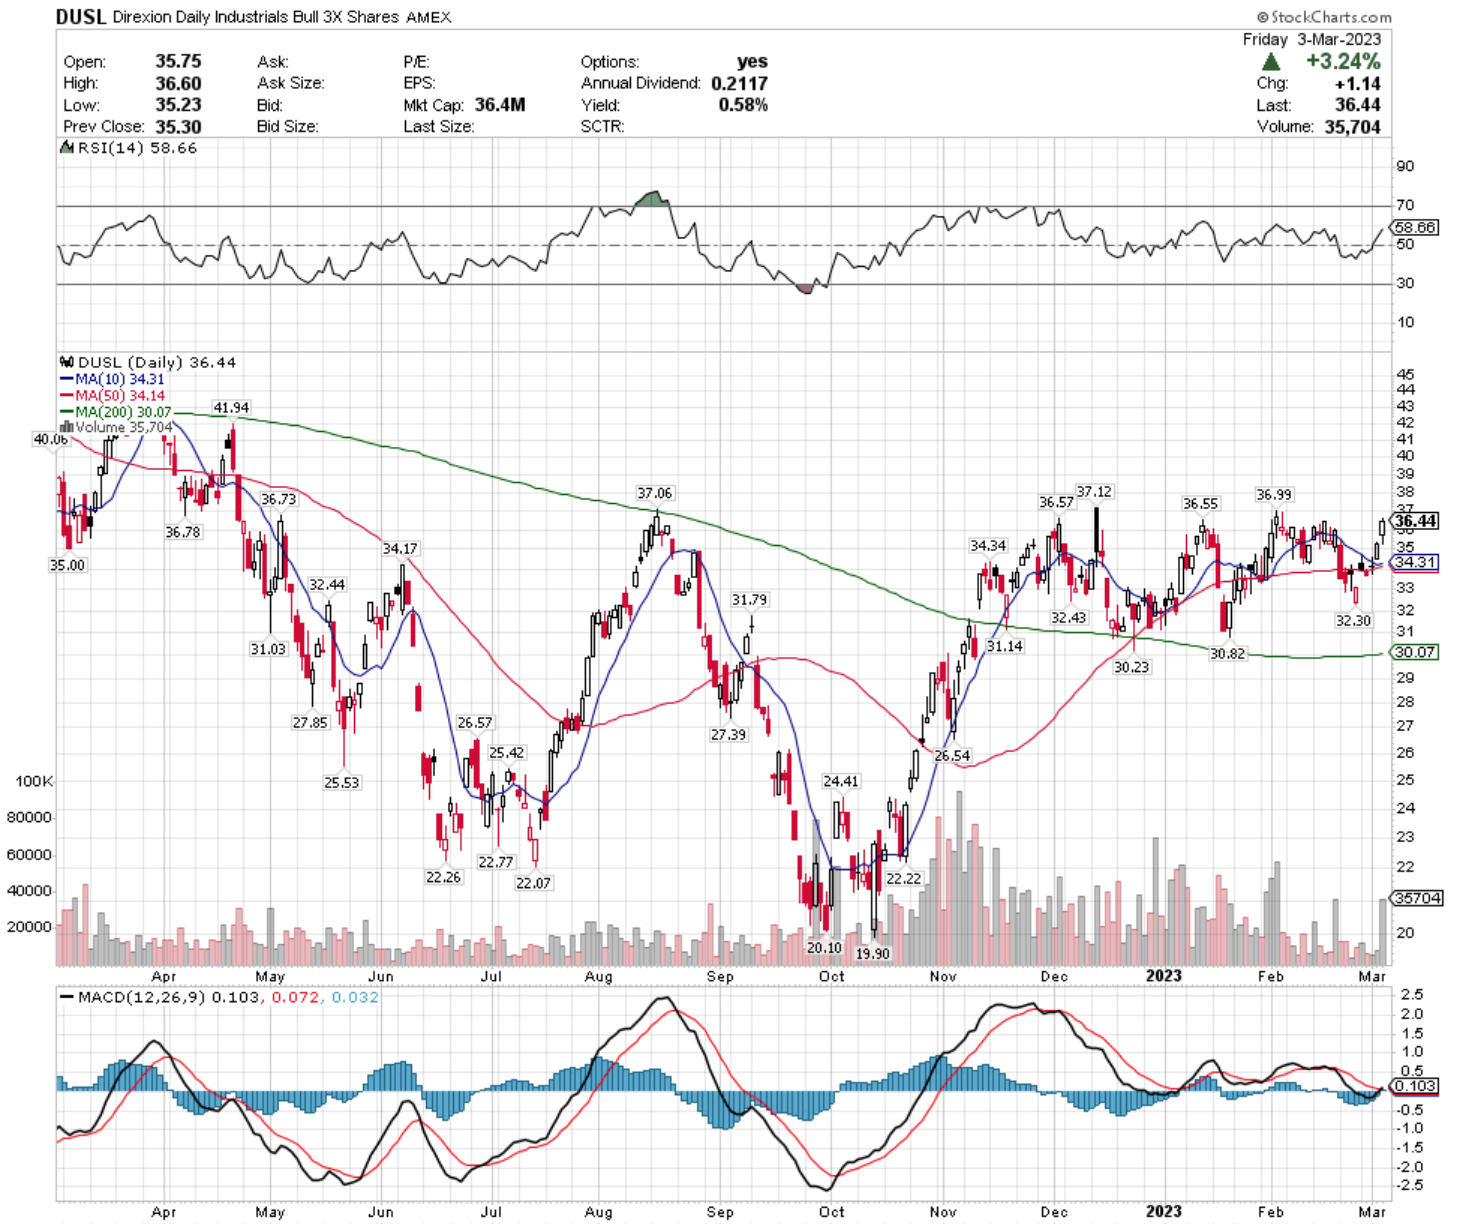Click the High value 36.60

(178, 83)
